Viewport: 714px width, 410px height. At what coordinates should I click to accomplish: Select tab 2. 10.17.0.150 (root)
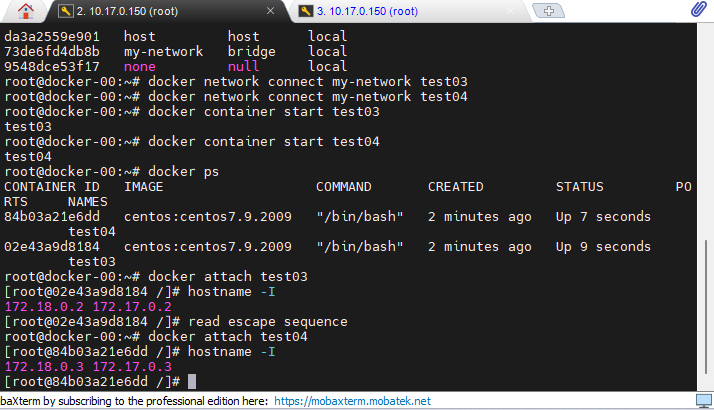(127, 11)
